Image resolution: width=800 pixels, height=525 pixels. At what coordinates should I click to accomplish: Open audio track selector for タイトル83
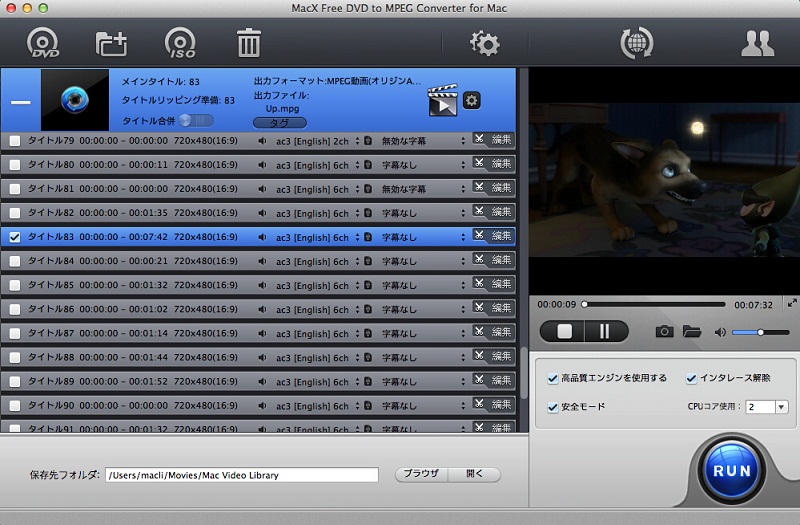tap(358, 237)
